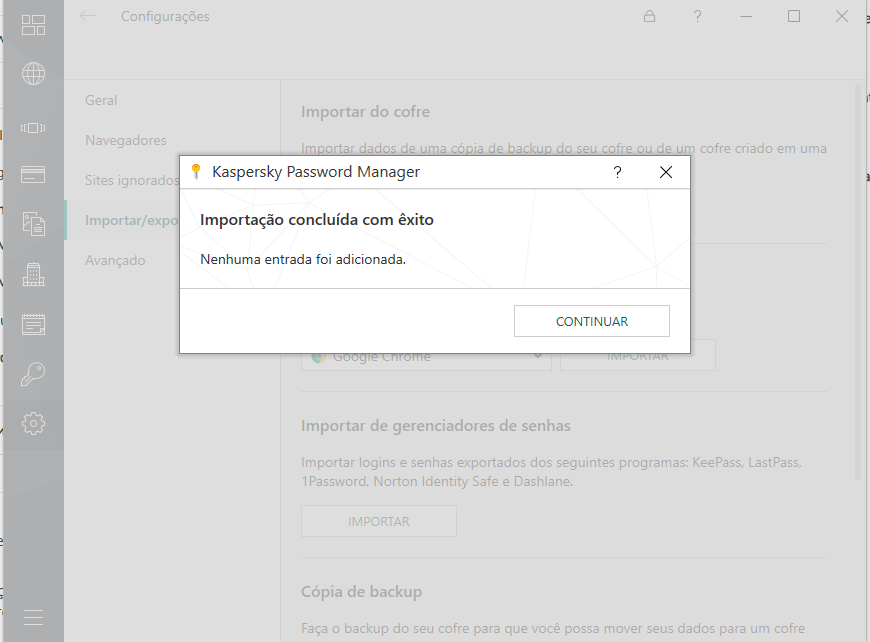The width and height of the screenshot is (870, 642).
Task: Open the bank cards sidebar icon
Action: [x=33, y=175]
